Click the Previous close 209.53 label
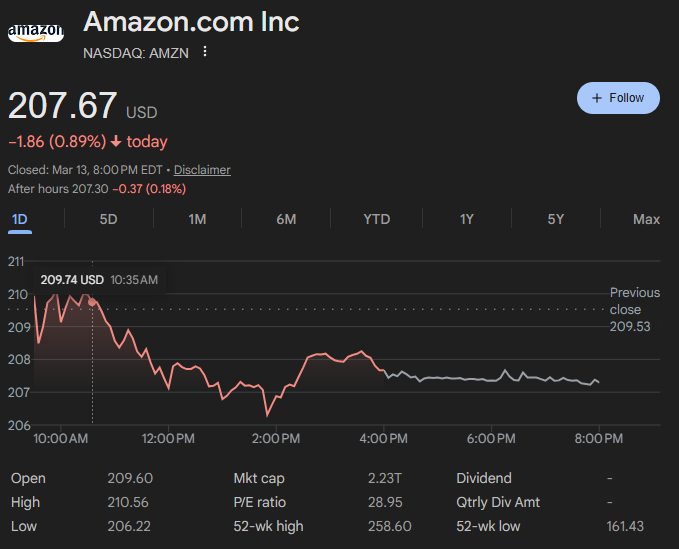Screen dimensions: 679x549 point(635,309)
